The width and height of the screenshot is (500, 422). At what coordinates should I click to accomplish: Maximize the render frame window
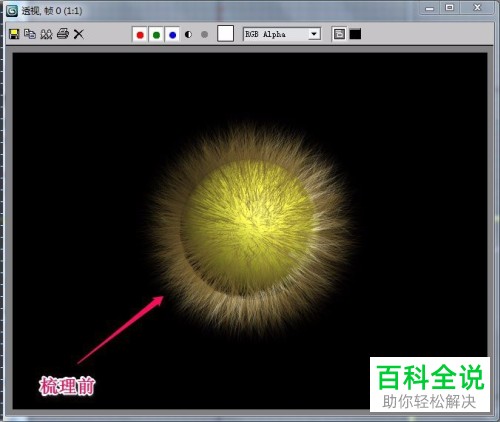coord(449,8)
